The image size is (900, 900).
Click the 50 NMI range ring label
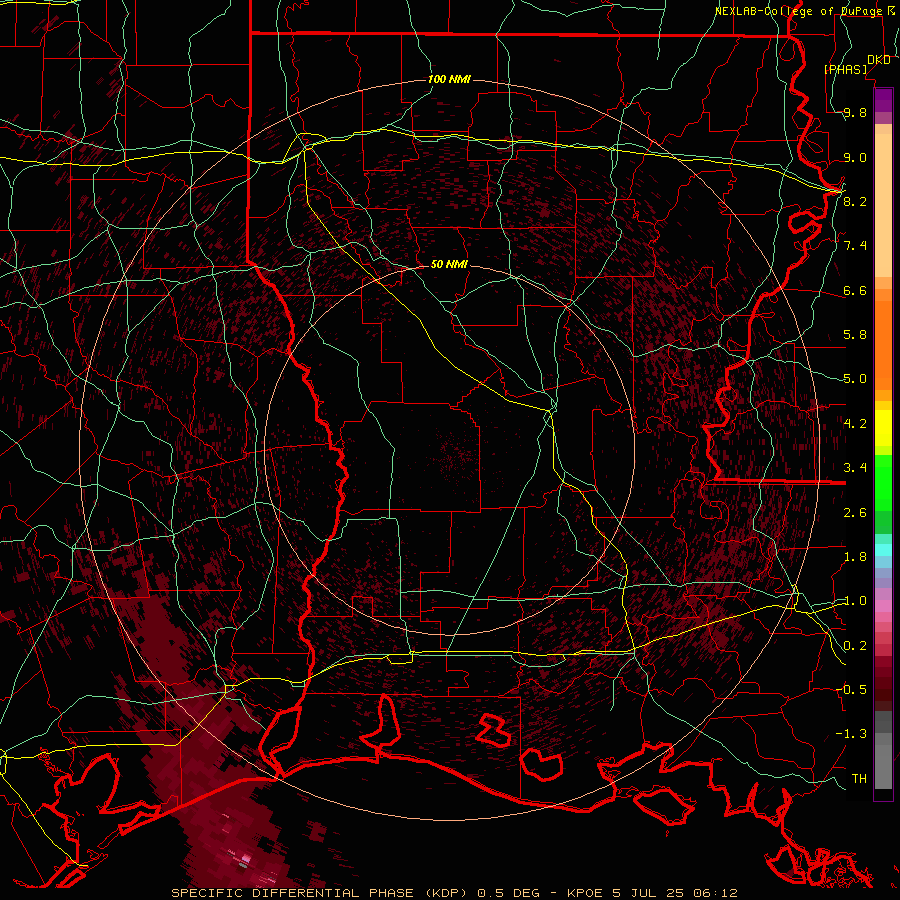tap(449, 265)
